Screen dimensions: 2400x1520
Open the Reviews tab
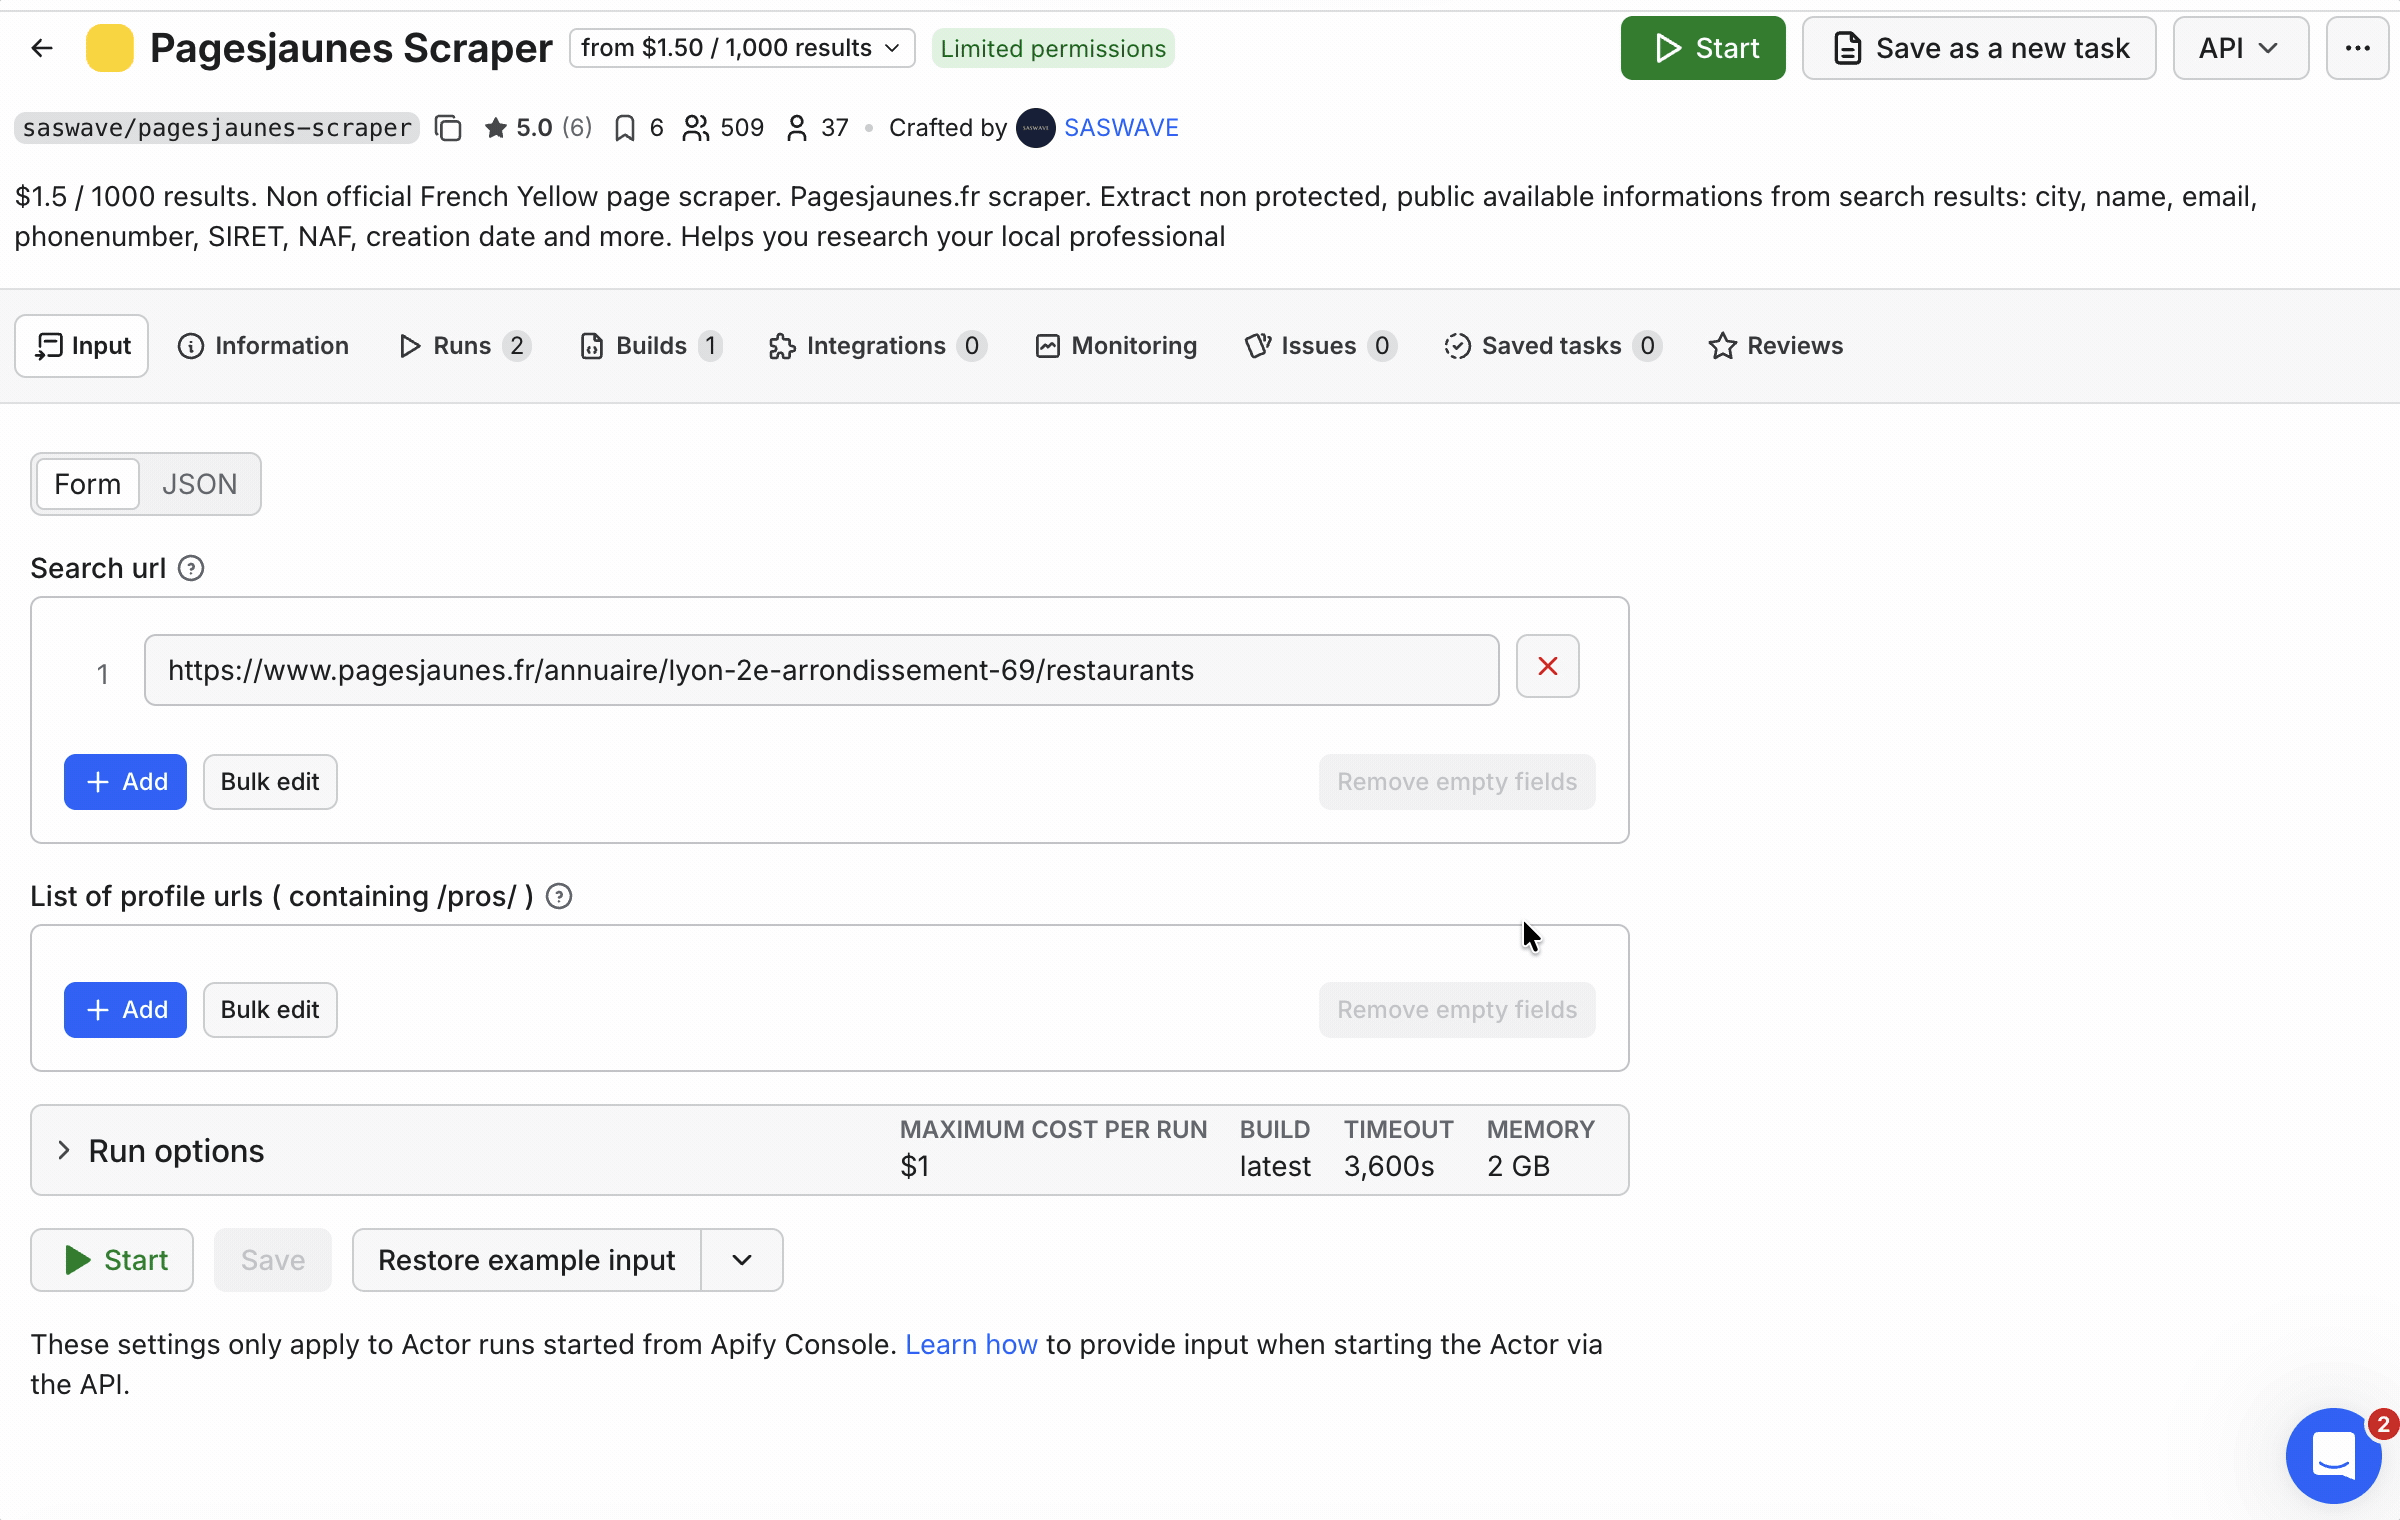tap(1776, 346)
